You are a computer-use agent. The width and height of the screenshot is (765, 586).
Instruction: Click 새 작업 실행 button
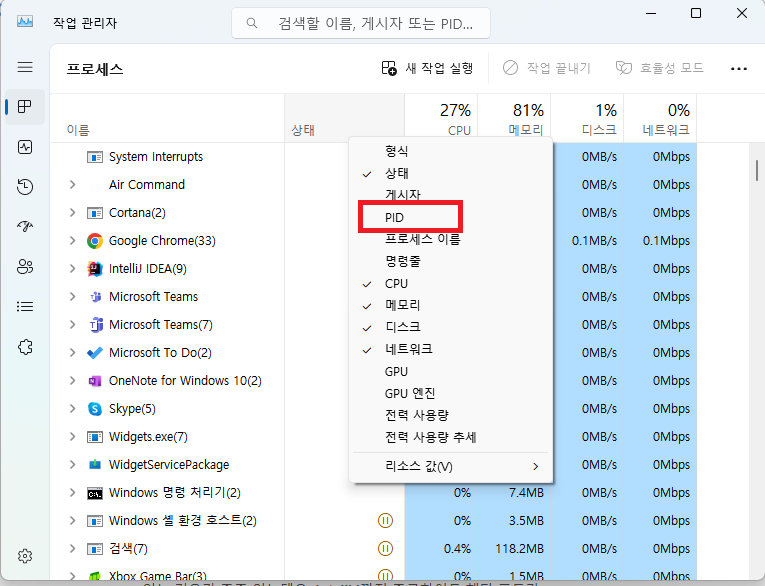(x=427, y=68)
